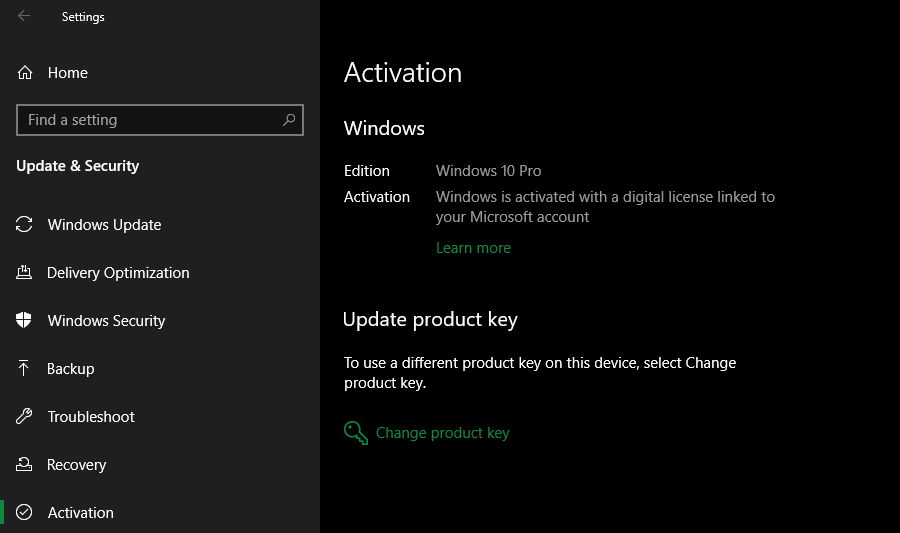Open the Troubleshoot page
The width and height of the screenshot is (900, 533).
91,417
